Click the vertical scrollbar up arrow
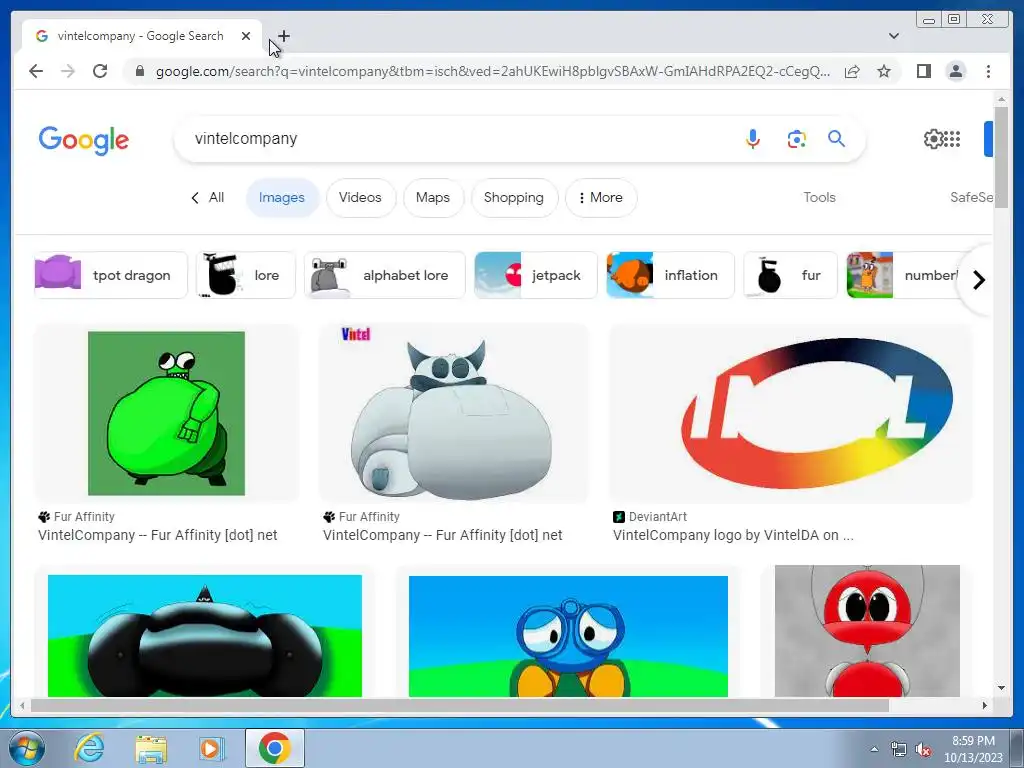The height and width of the screenshot is (768, 1024). pos(1001,99)
